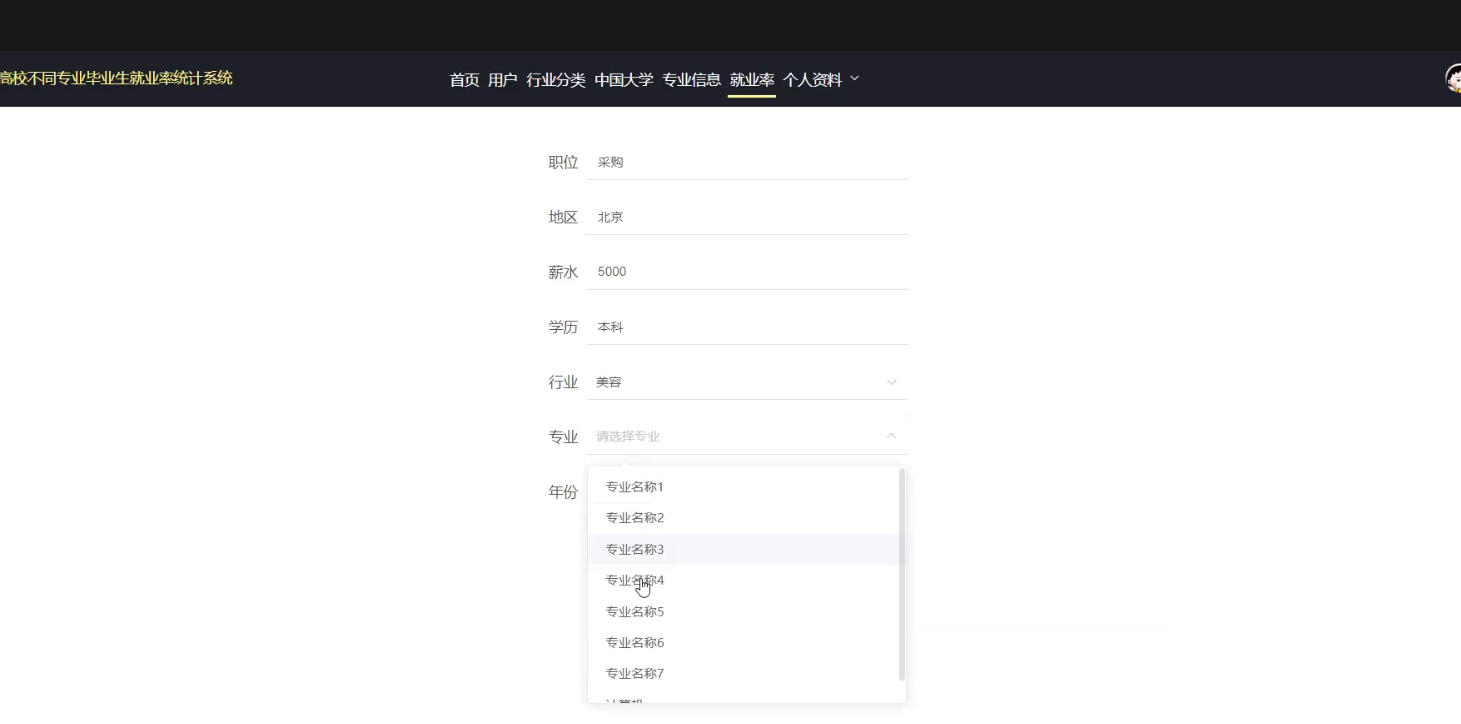Viewport: 1461px width, 724px height.
Task: Go to the 专业信息 section
Action: (691, 80)
